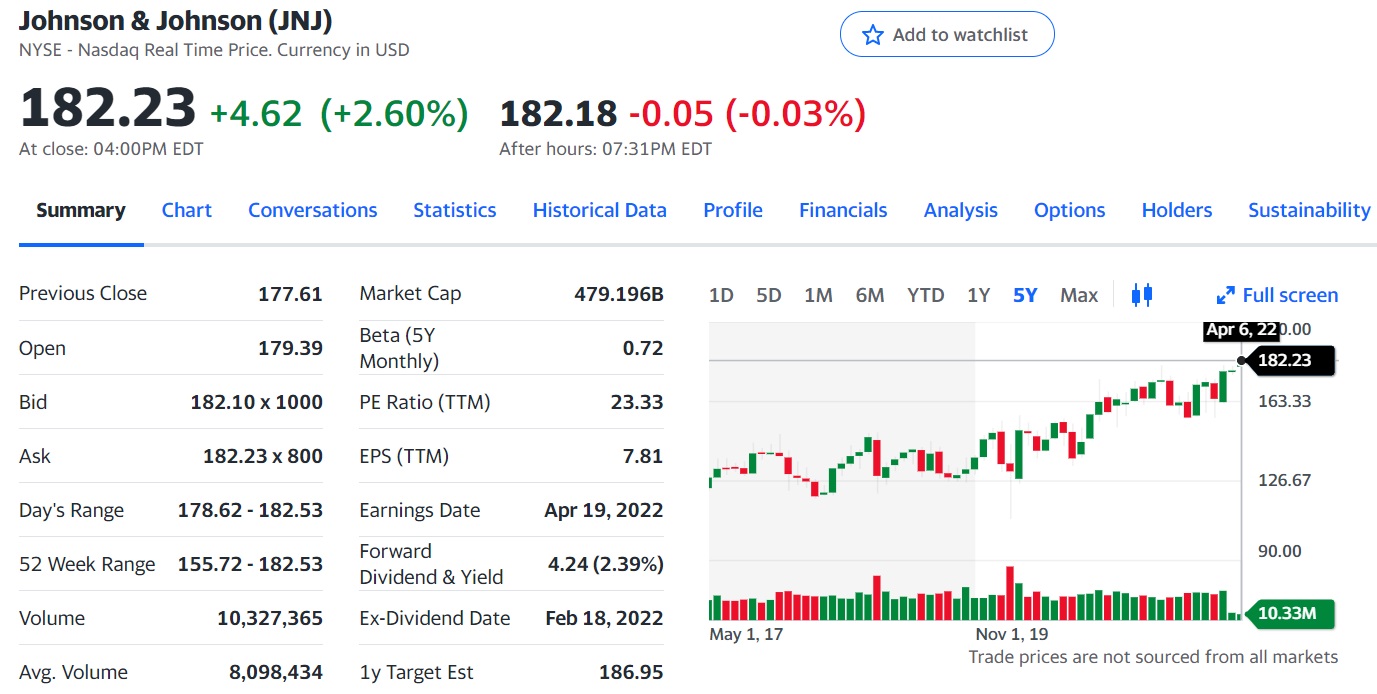Open the Statistics tab
Viewport: 1377px width, 694px height.
[x=454, y=210]
